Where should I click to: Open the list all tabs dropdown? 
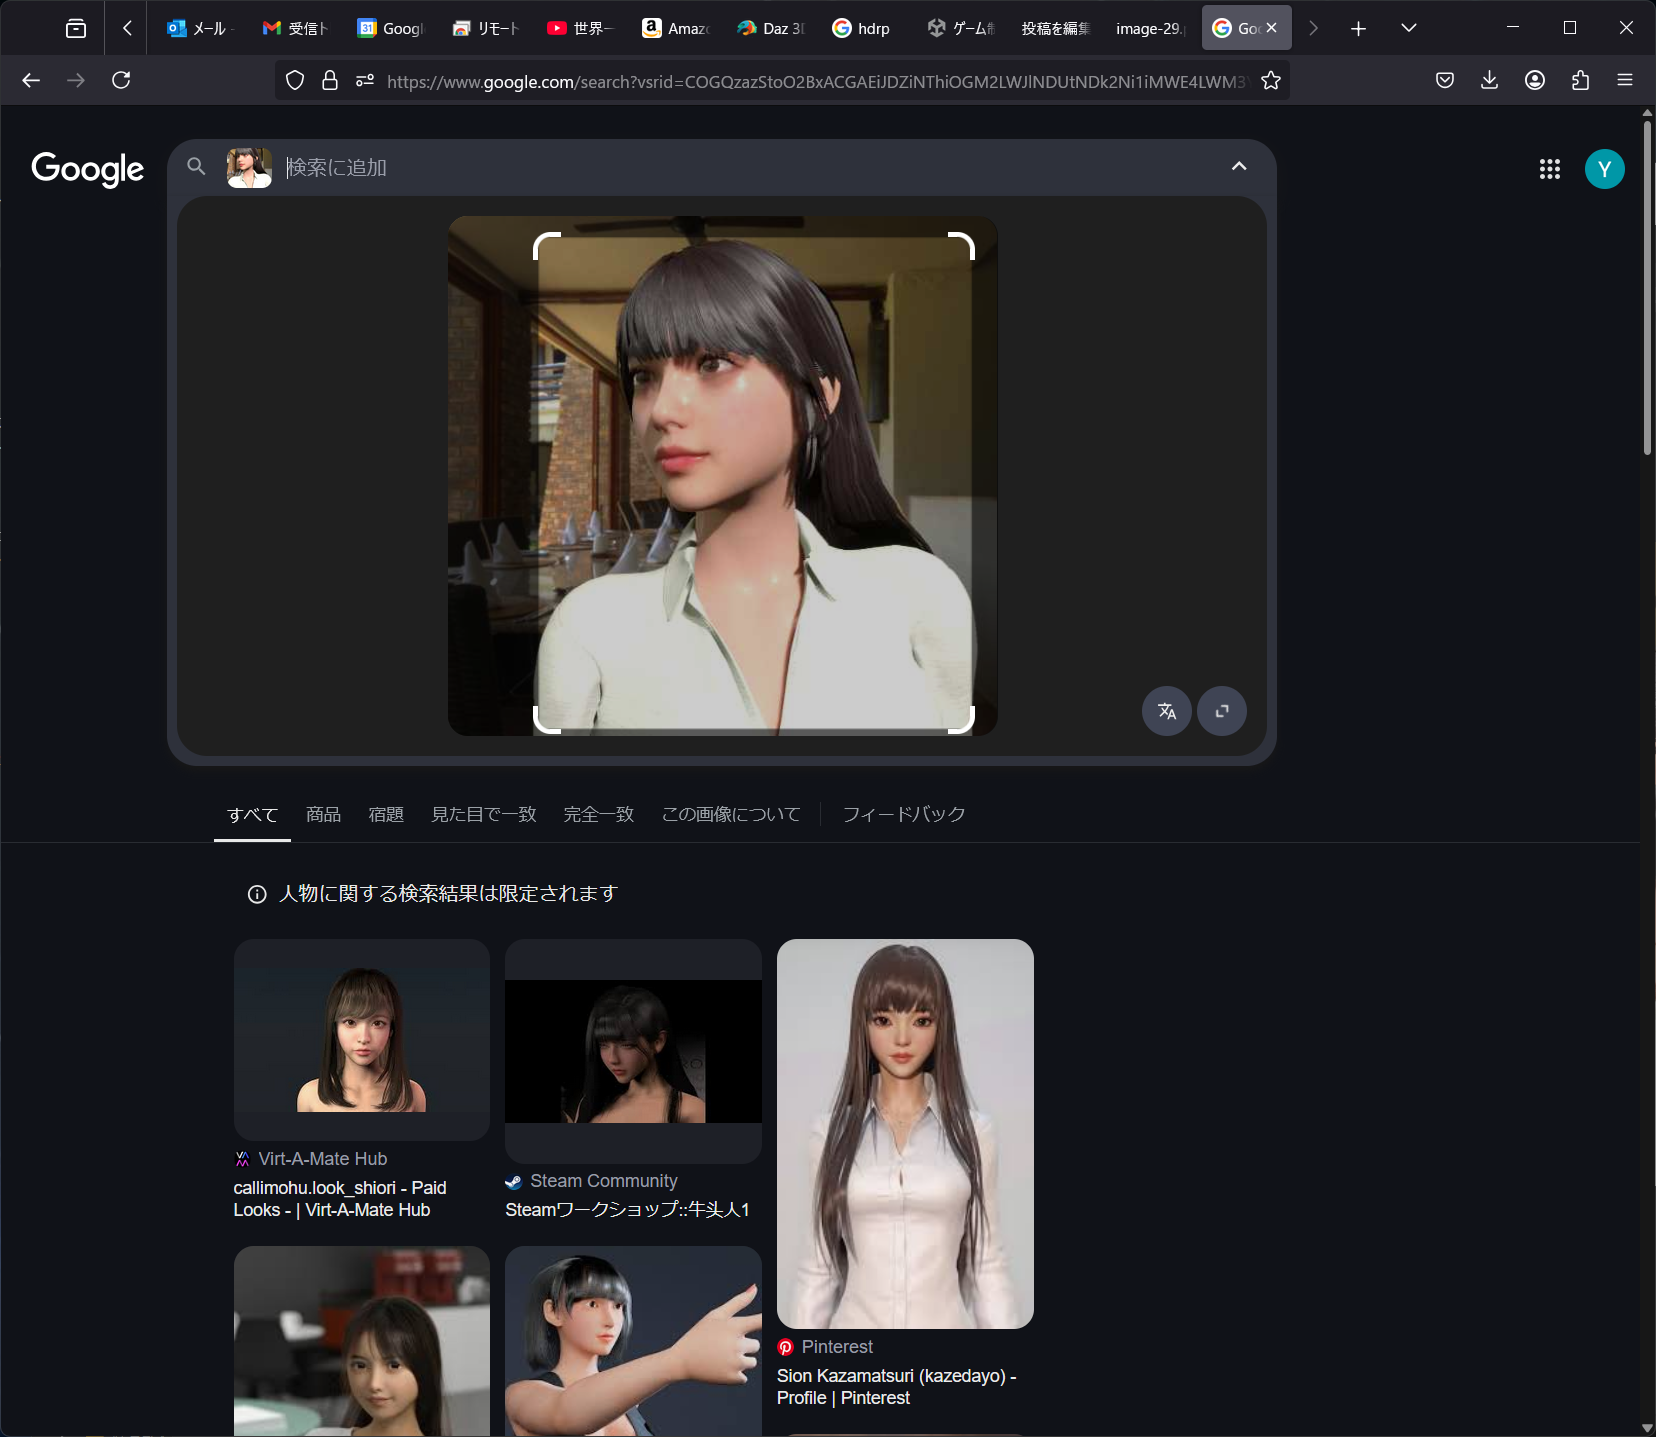[x=1408, y=28]
